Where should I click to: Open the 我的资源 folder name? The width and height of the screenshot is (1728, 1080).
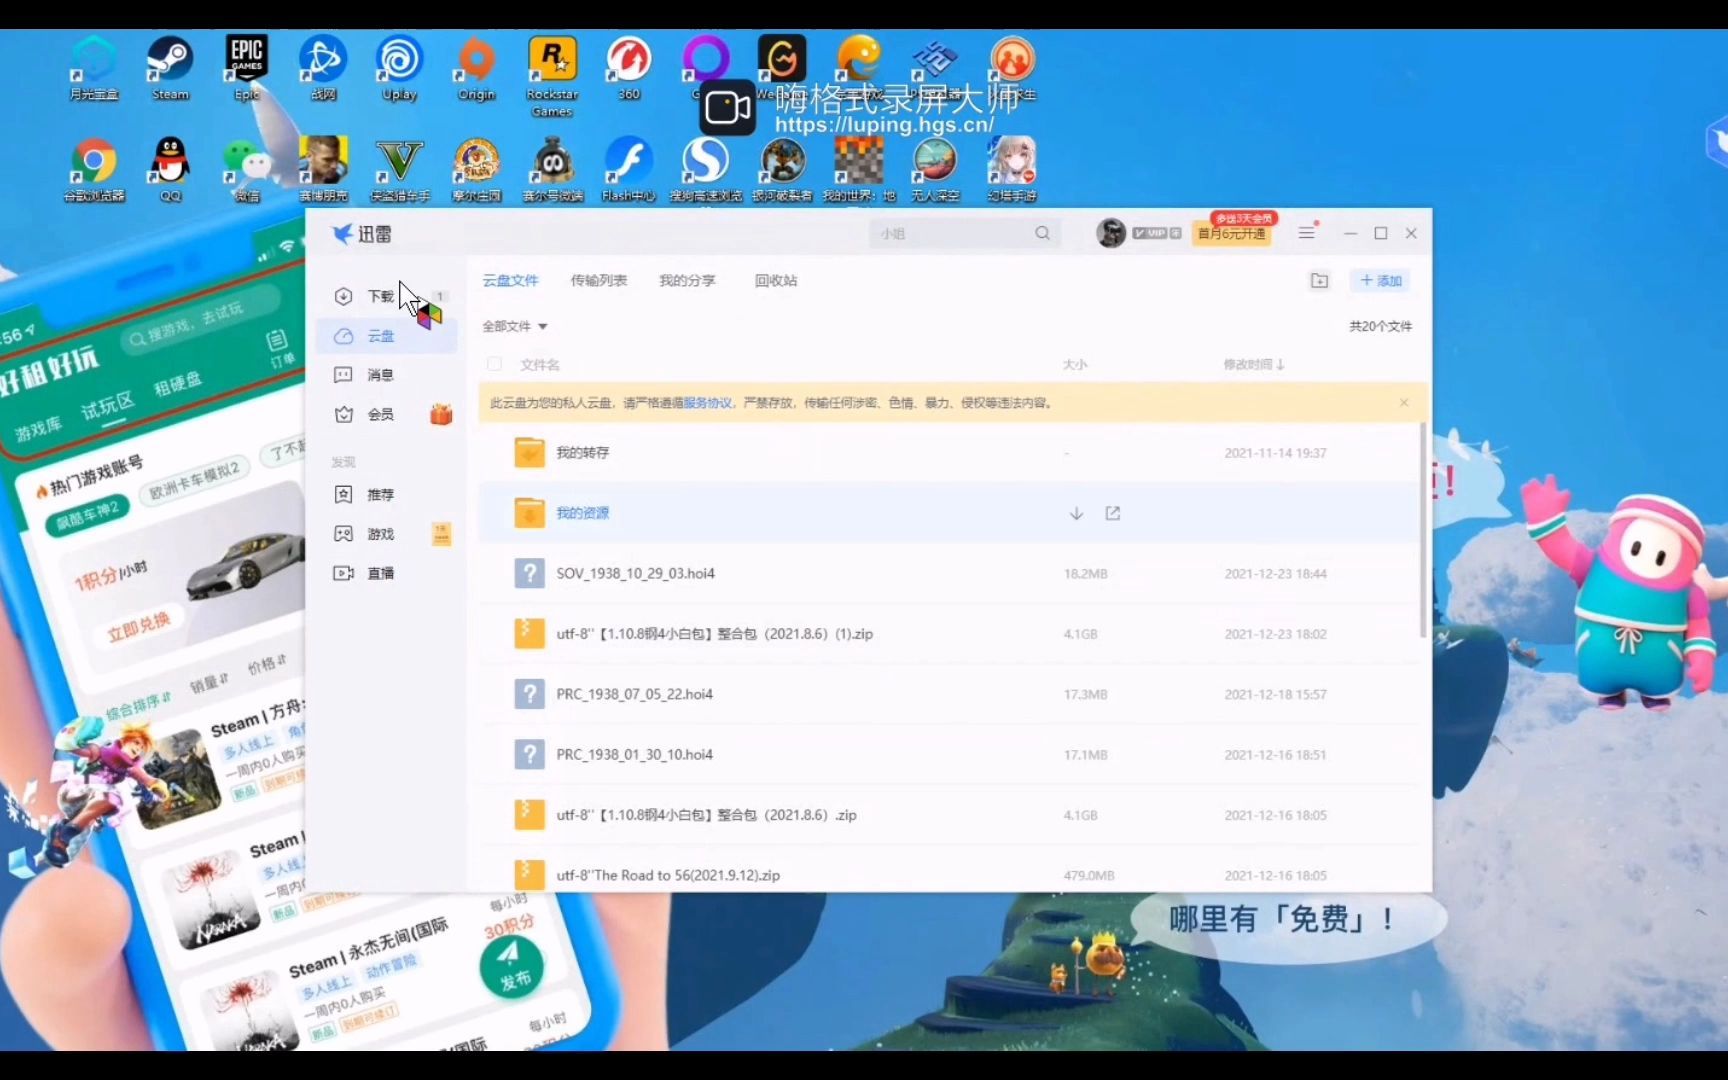click(582, 513)
